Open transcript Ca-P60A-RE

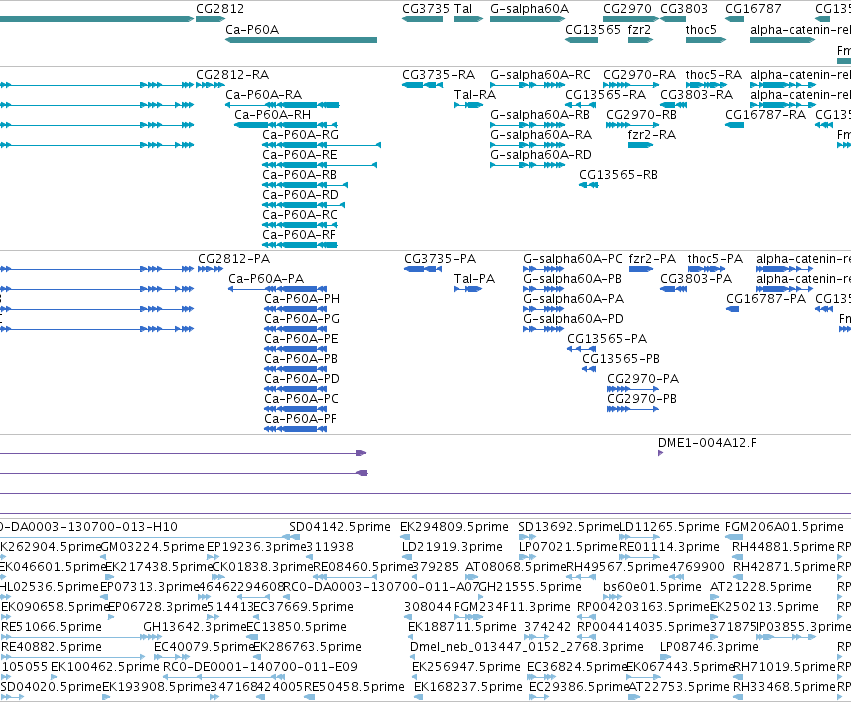pos(319,165)
